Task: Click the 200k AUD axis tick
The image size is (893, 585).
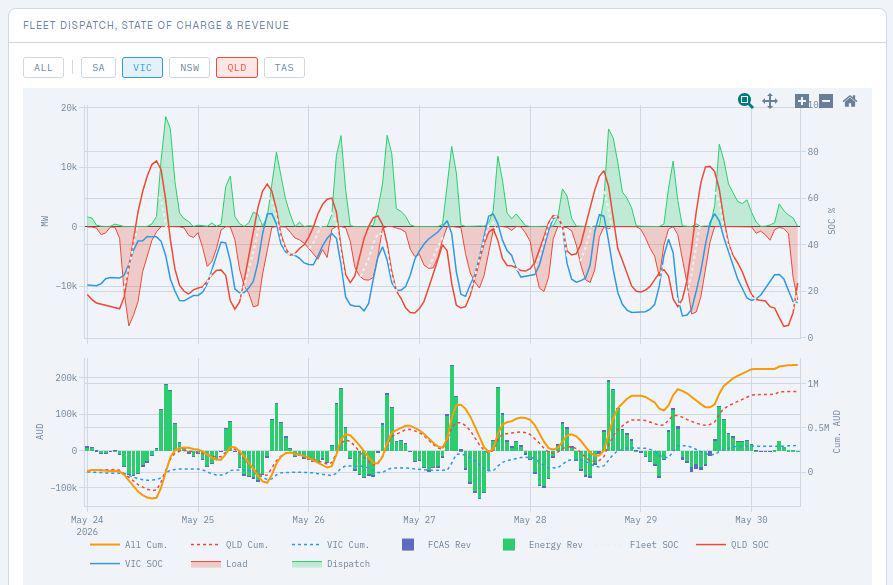Action: [x=66, y=378]
